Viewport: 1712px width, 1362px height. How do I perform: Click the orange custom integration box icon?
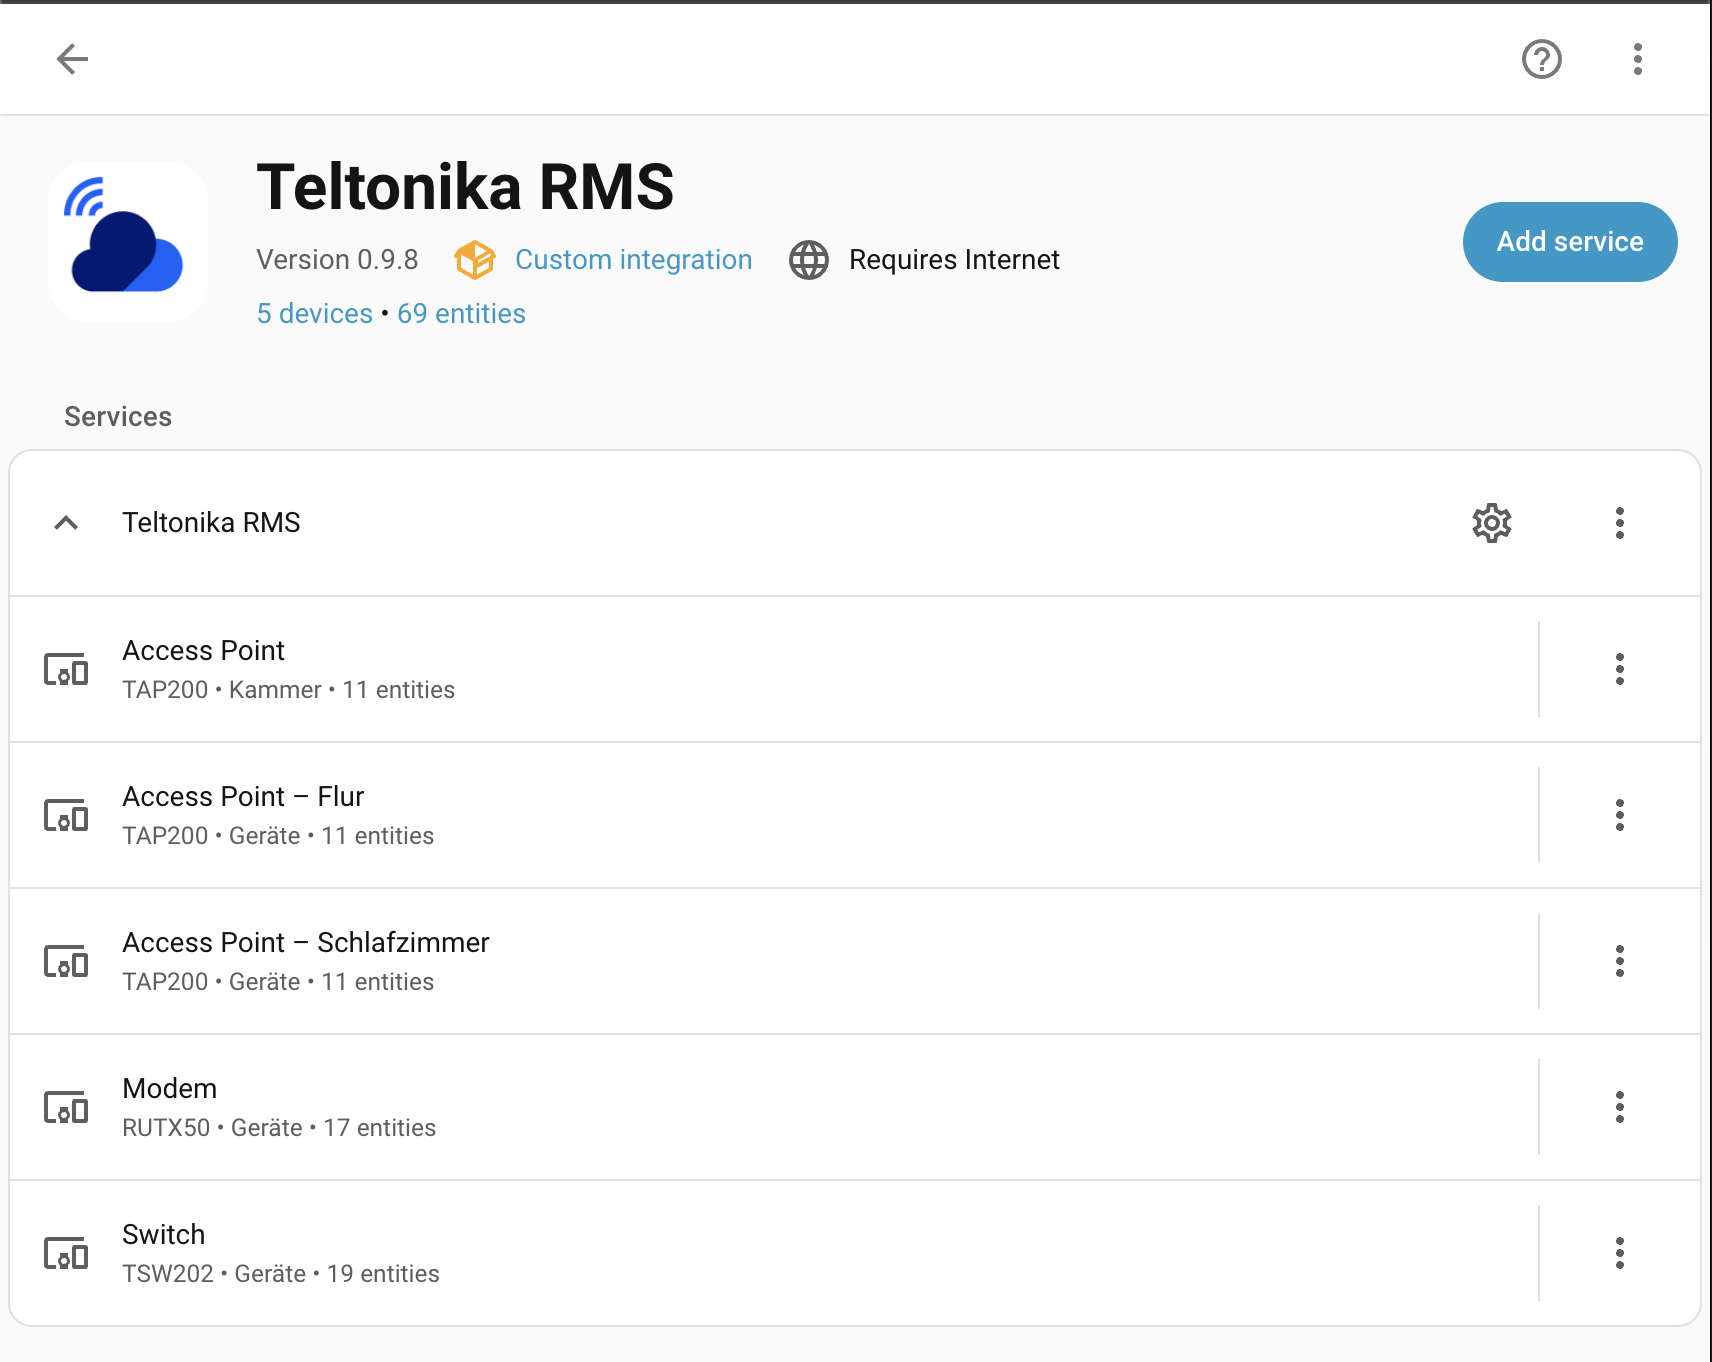click(x=475, y=260)
